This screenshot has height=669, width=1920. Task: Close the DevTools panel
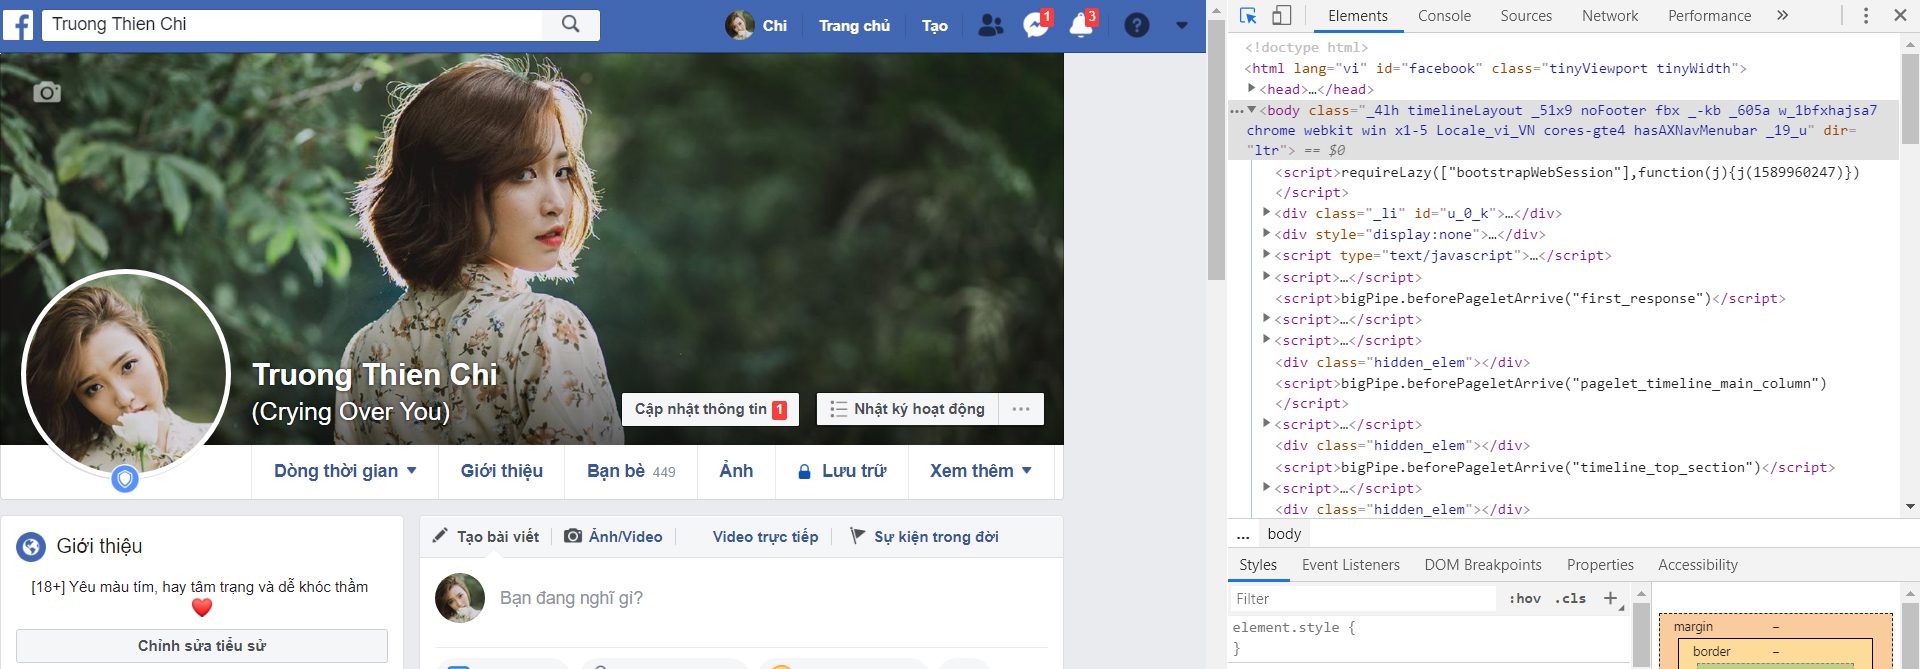pos(1900,16)
